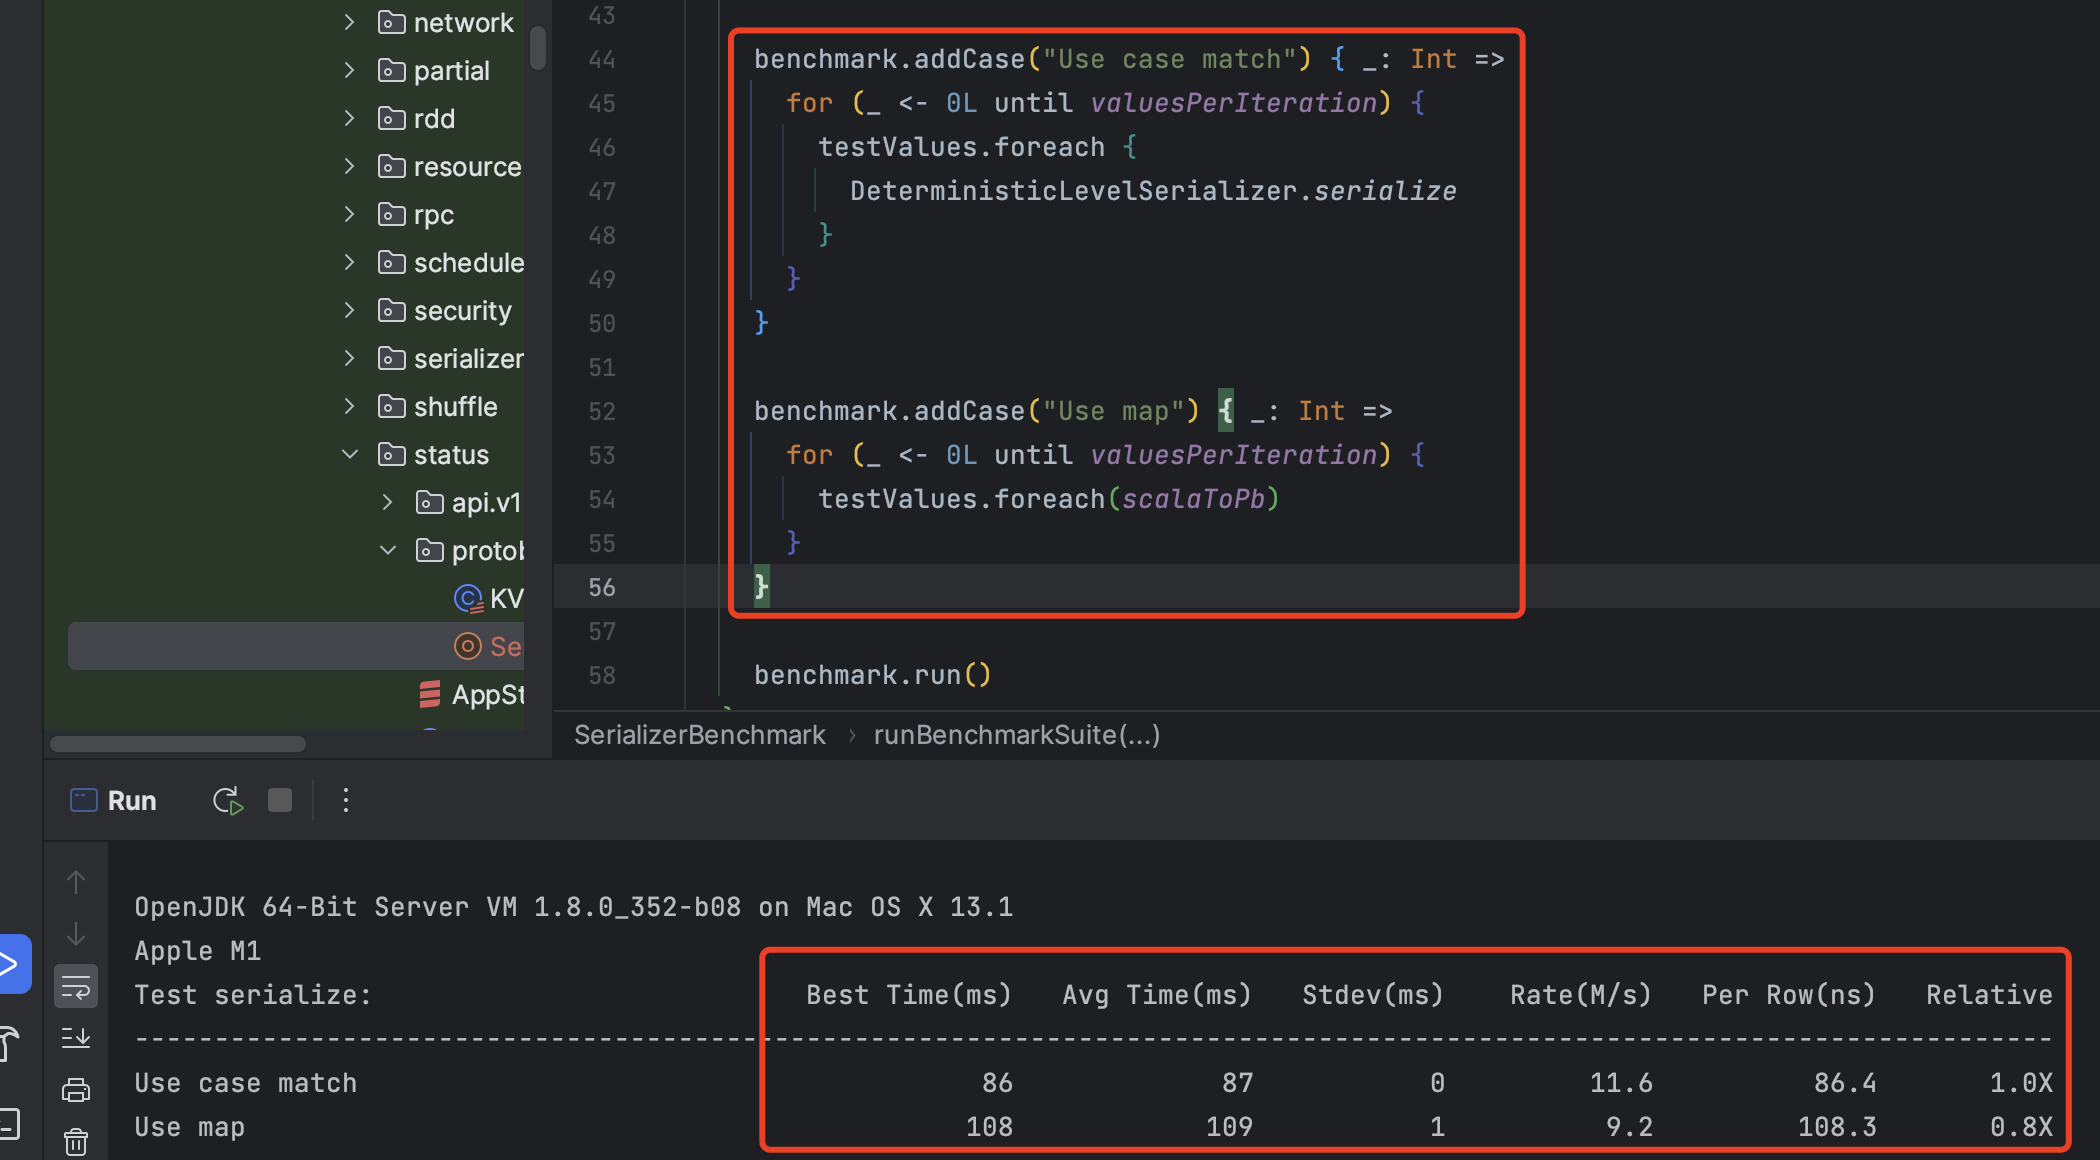Clear console with trash icon
This screenshot has width=2100, height=1160.
pos(76,1141)
